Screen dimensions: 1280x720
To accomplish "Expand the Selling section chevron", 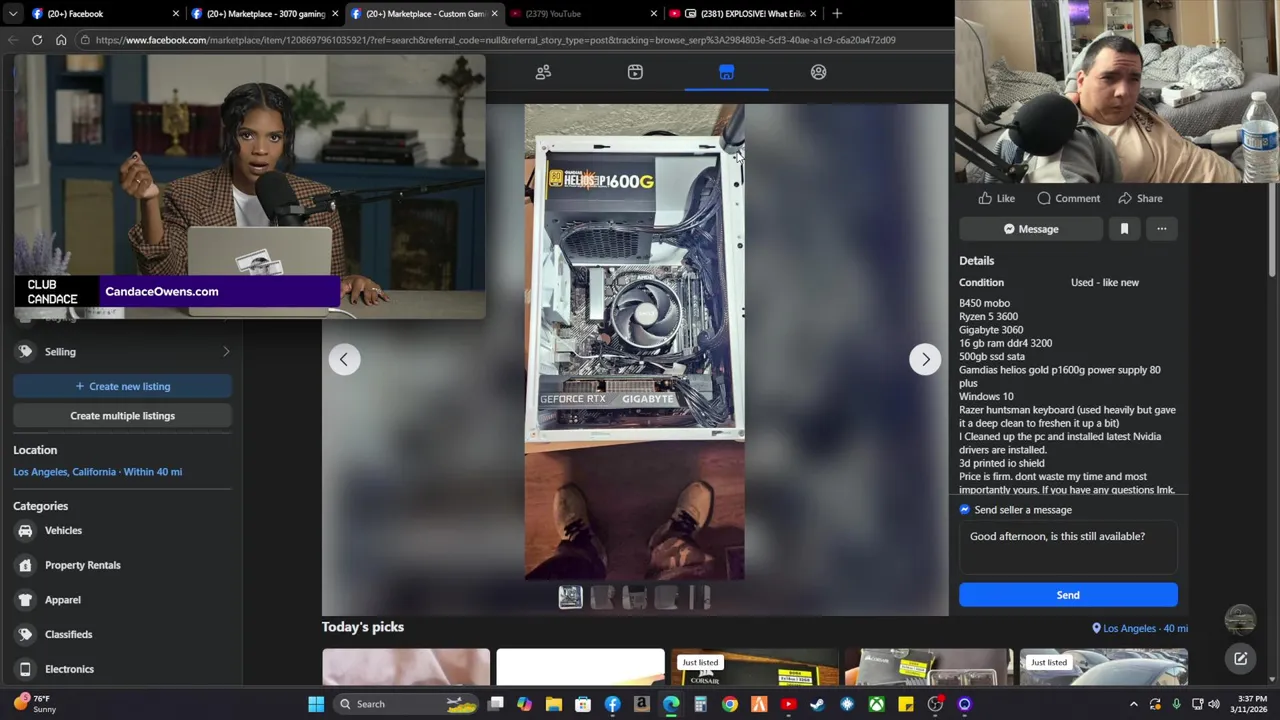I will (226, 352).
